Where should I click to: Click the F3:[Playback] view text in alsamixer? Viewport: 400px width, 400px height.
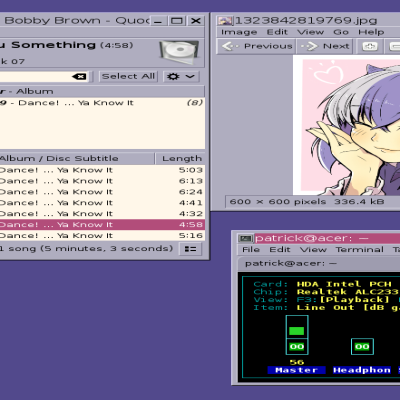(x=343, y=299)
